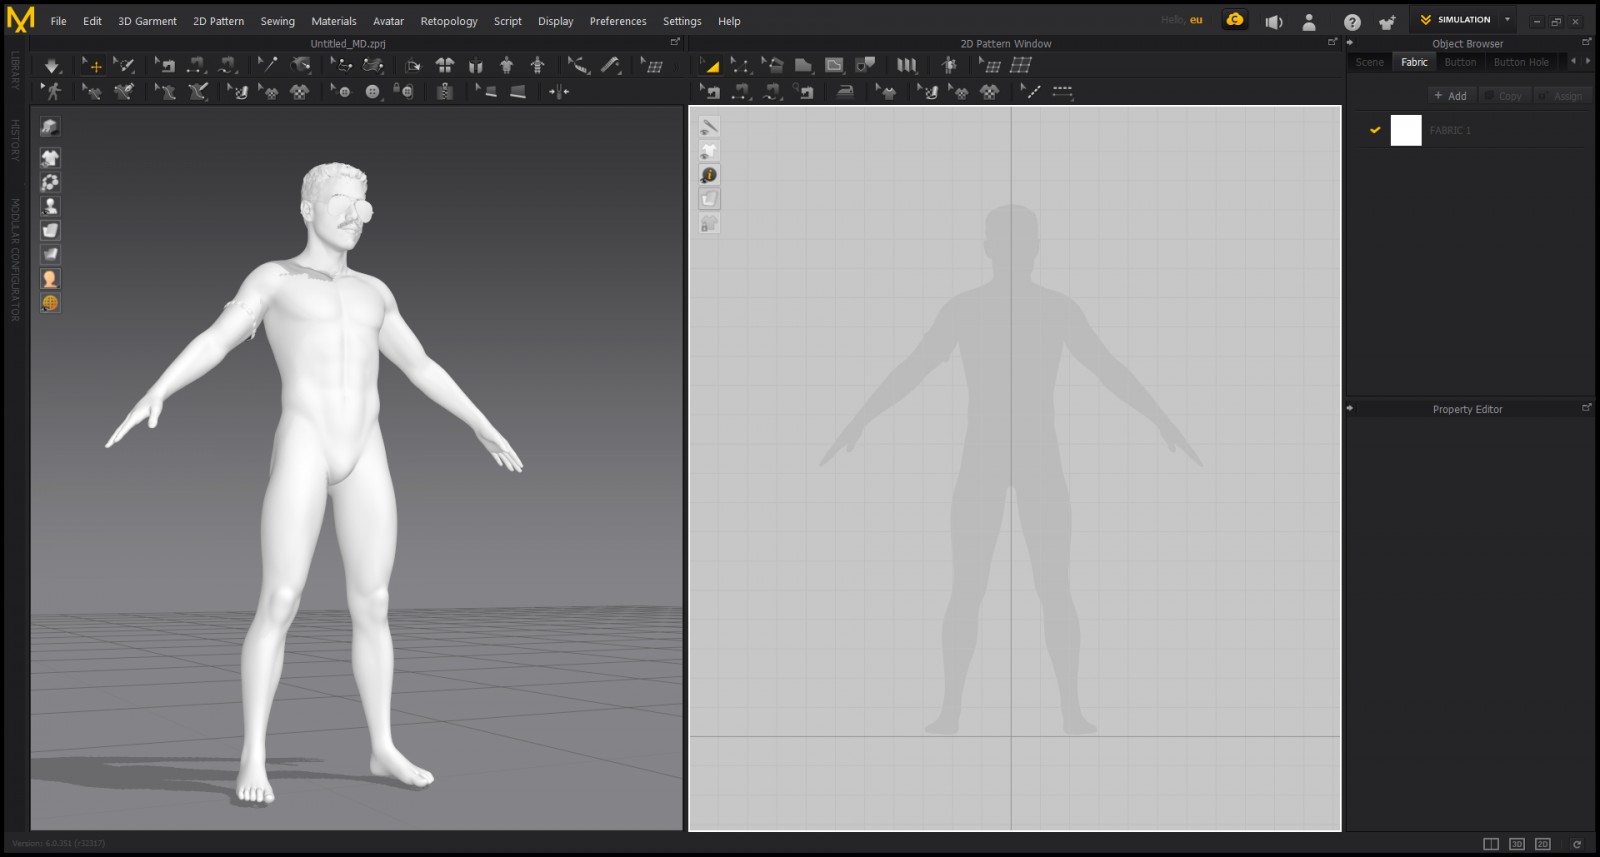Select the Select/Move tool in 3D toolbar
Screen dimensions: 1600x857
92,66
